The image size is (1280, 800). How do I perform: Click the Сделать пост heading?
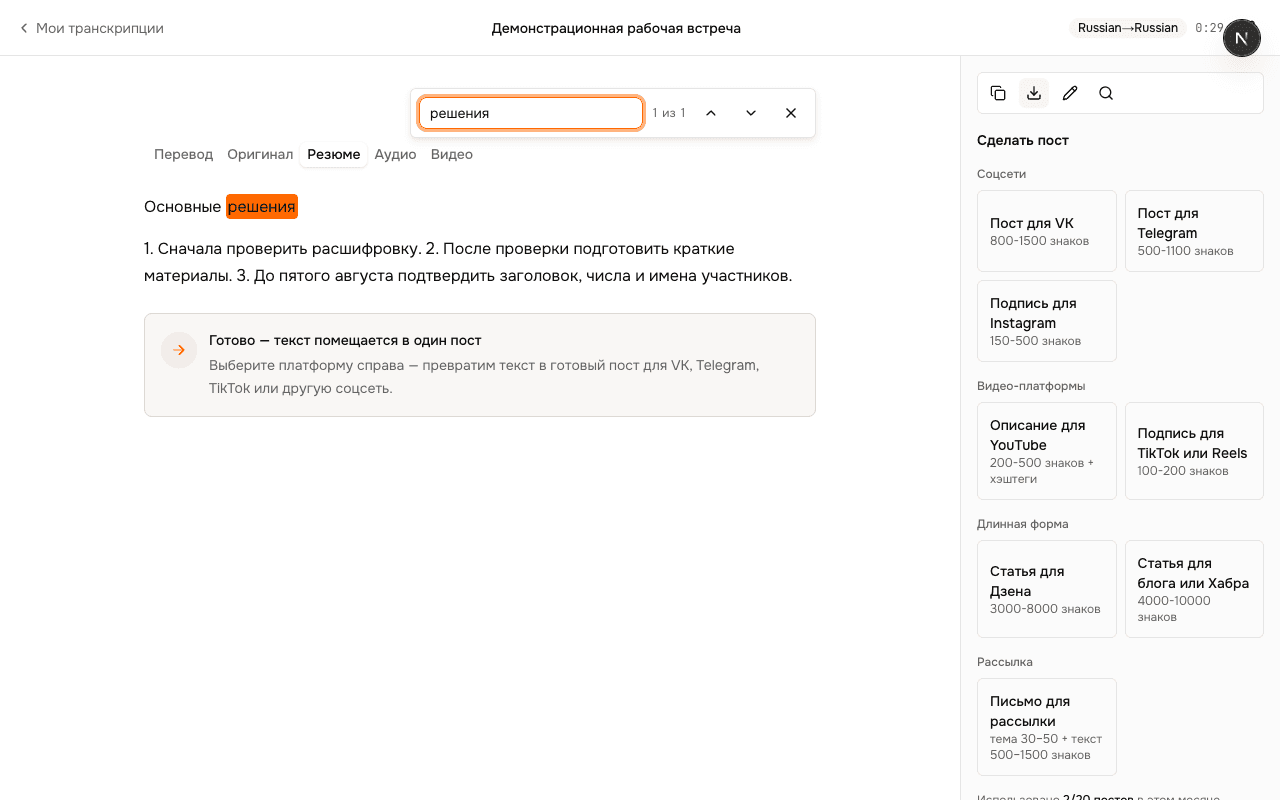pos(1023,140)
